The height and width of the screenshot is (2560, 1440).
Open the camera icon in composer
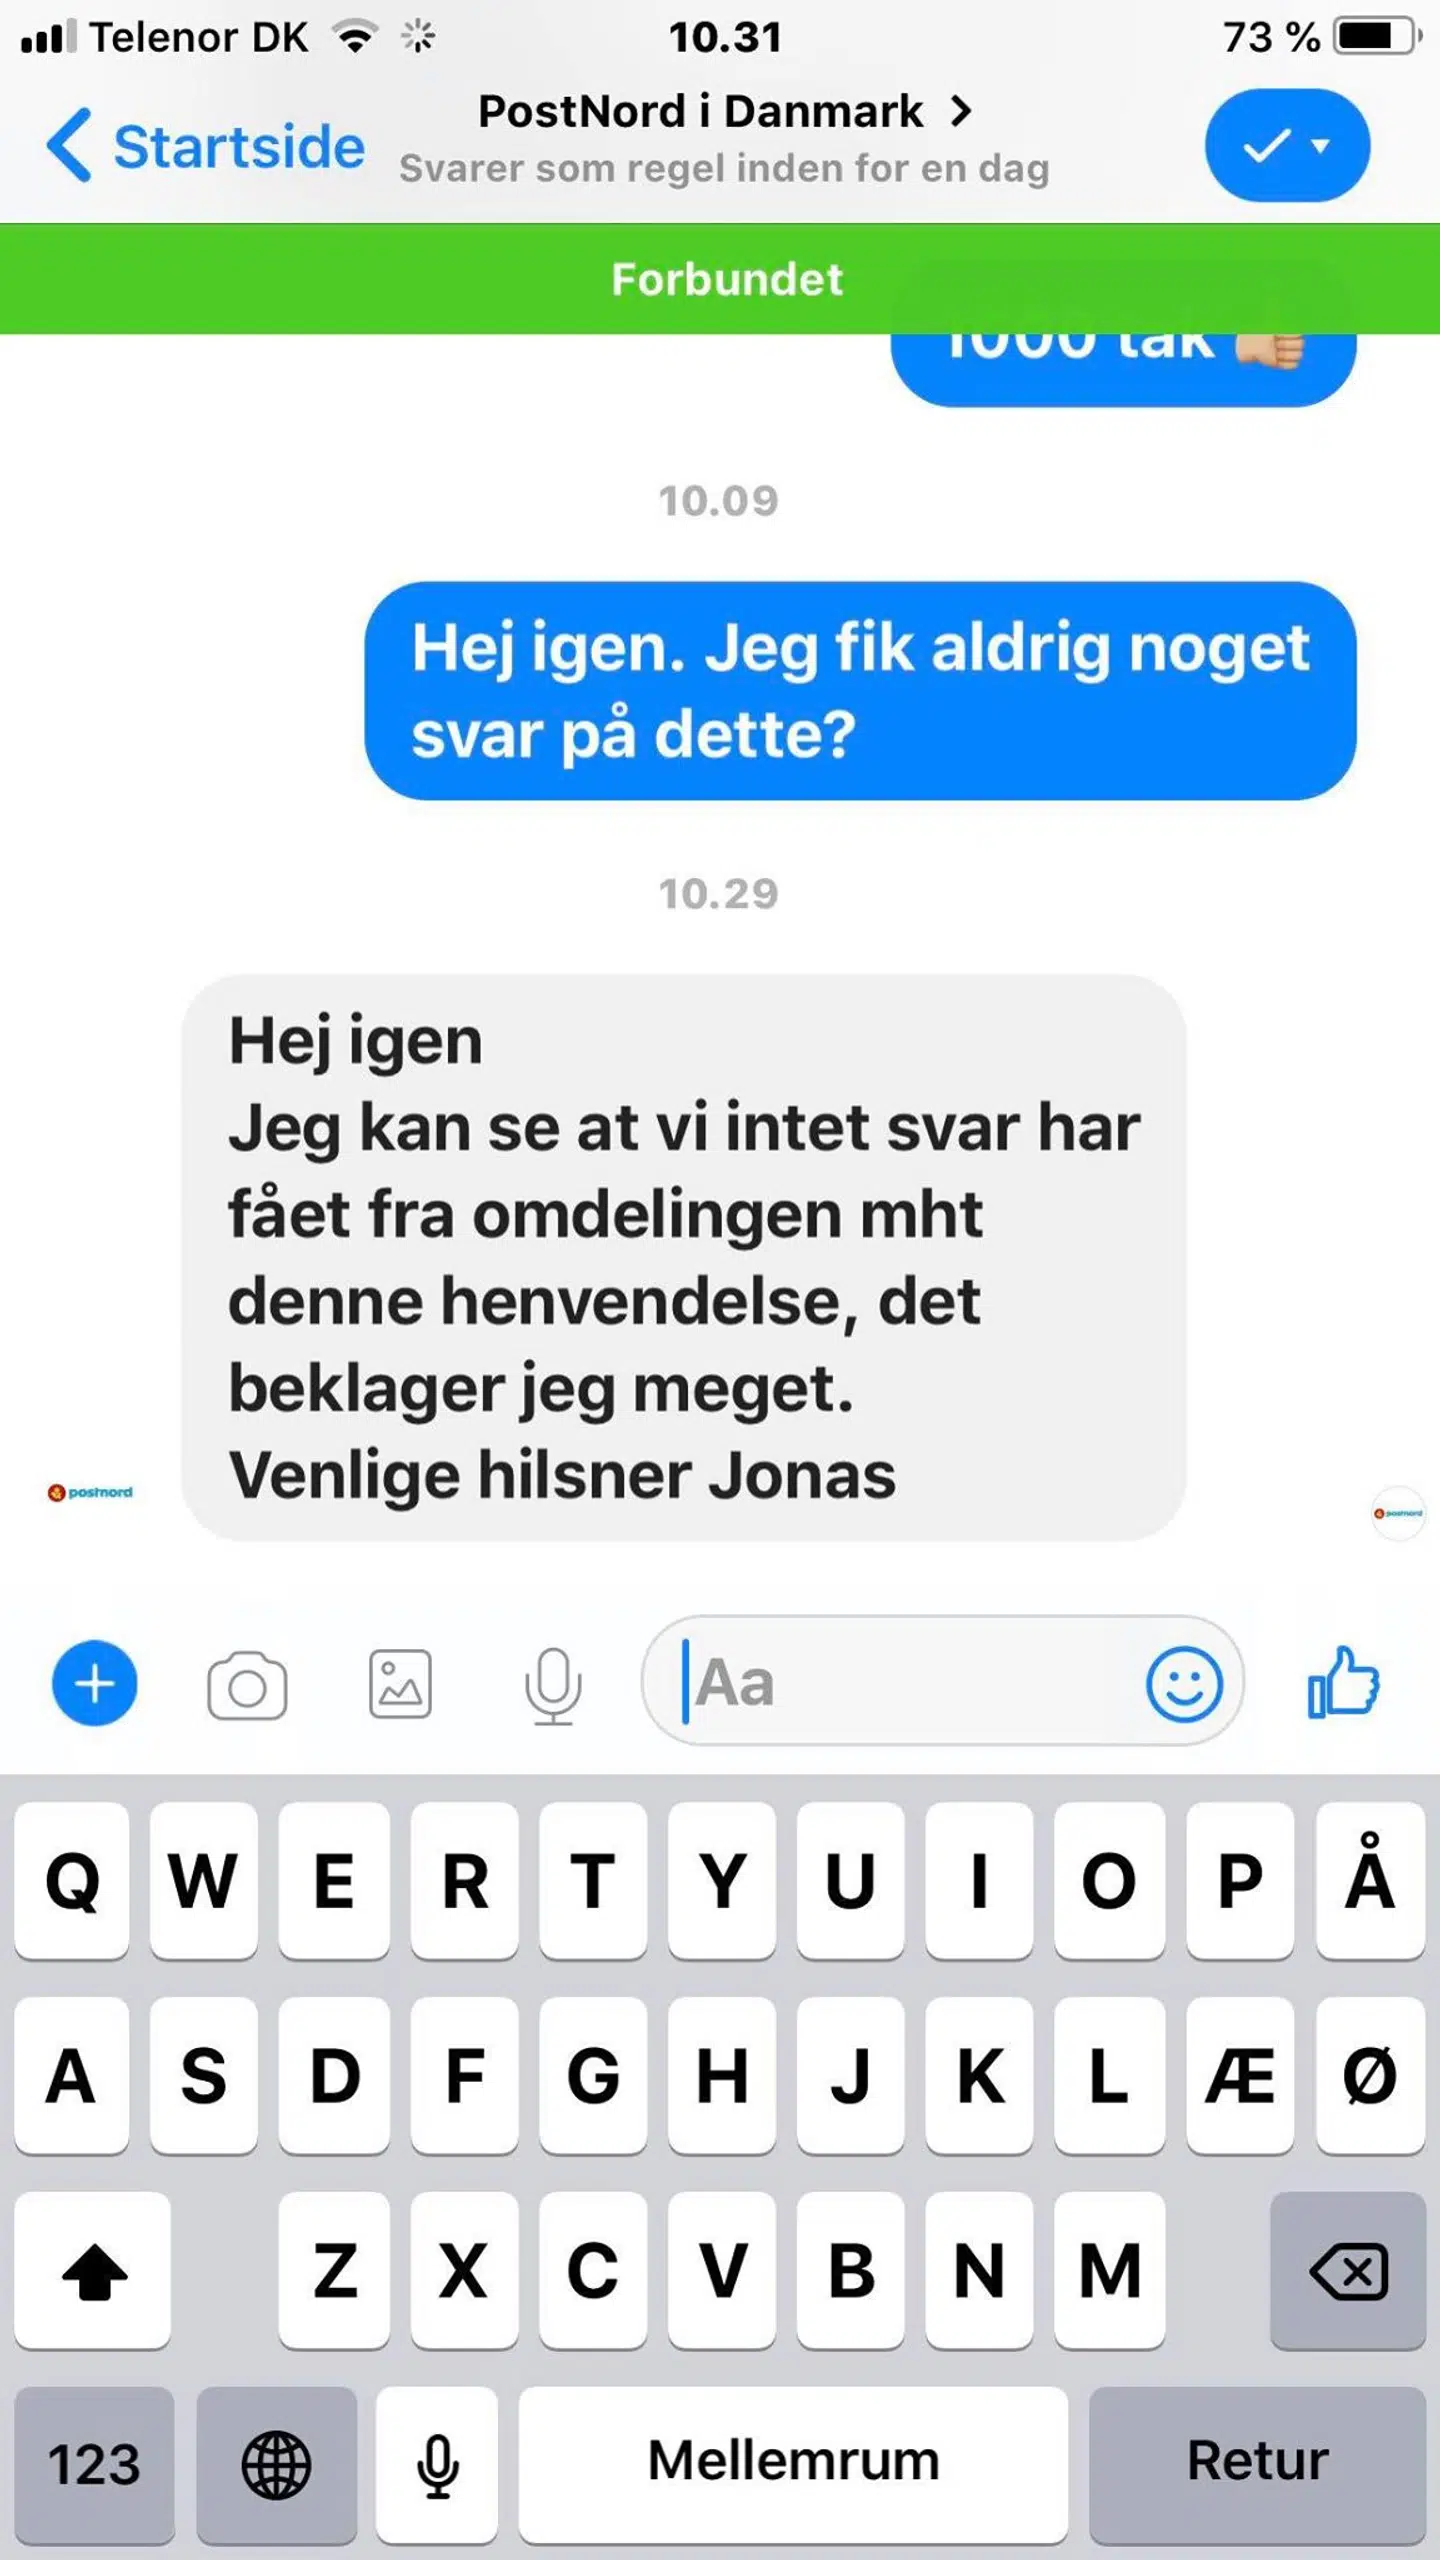coord(247,1685)
